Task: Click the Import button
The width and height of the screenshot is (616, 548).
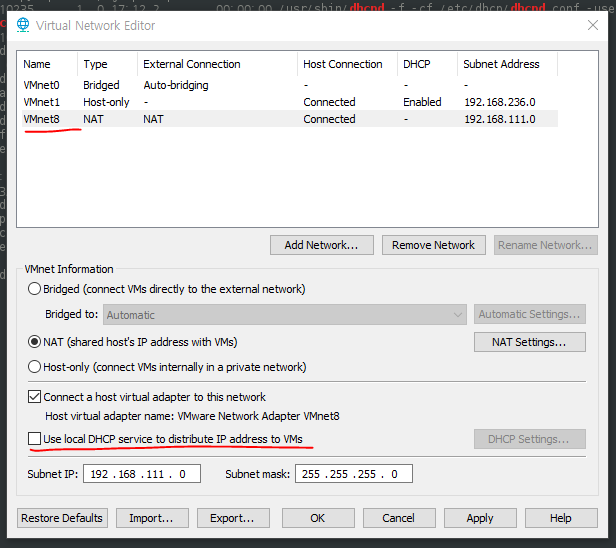Action: tap(152, 518)
